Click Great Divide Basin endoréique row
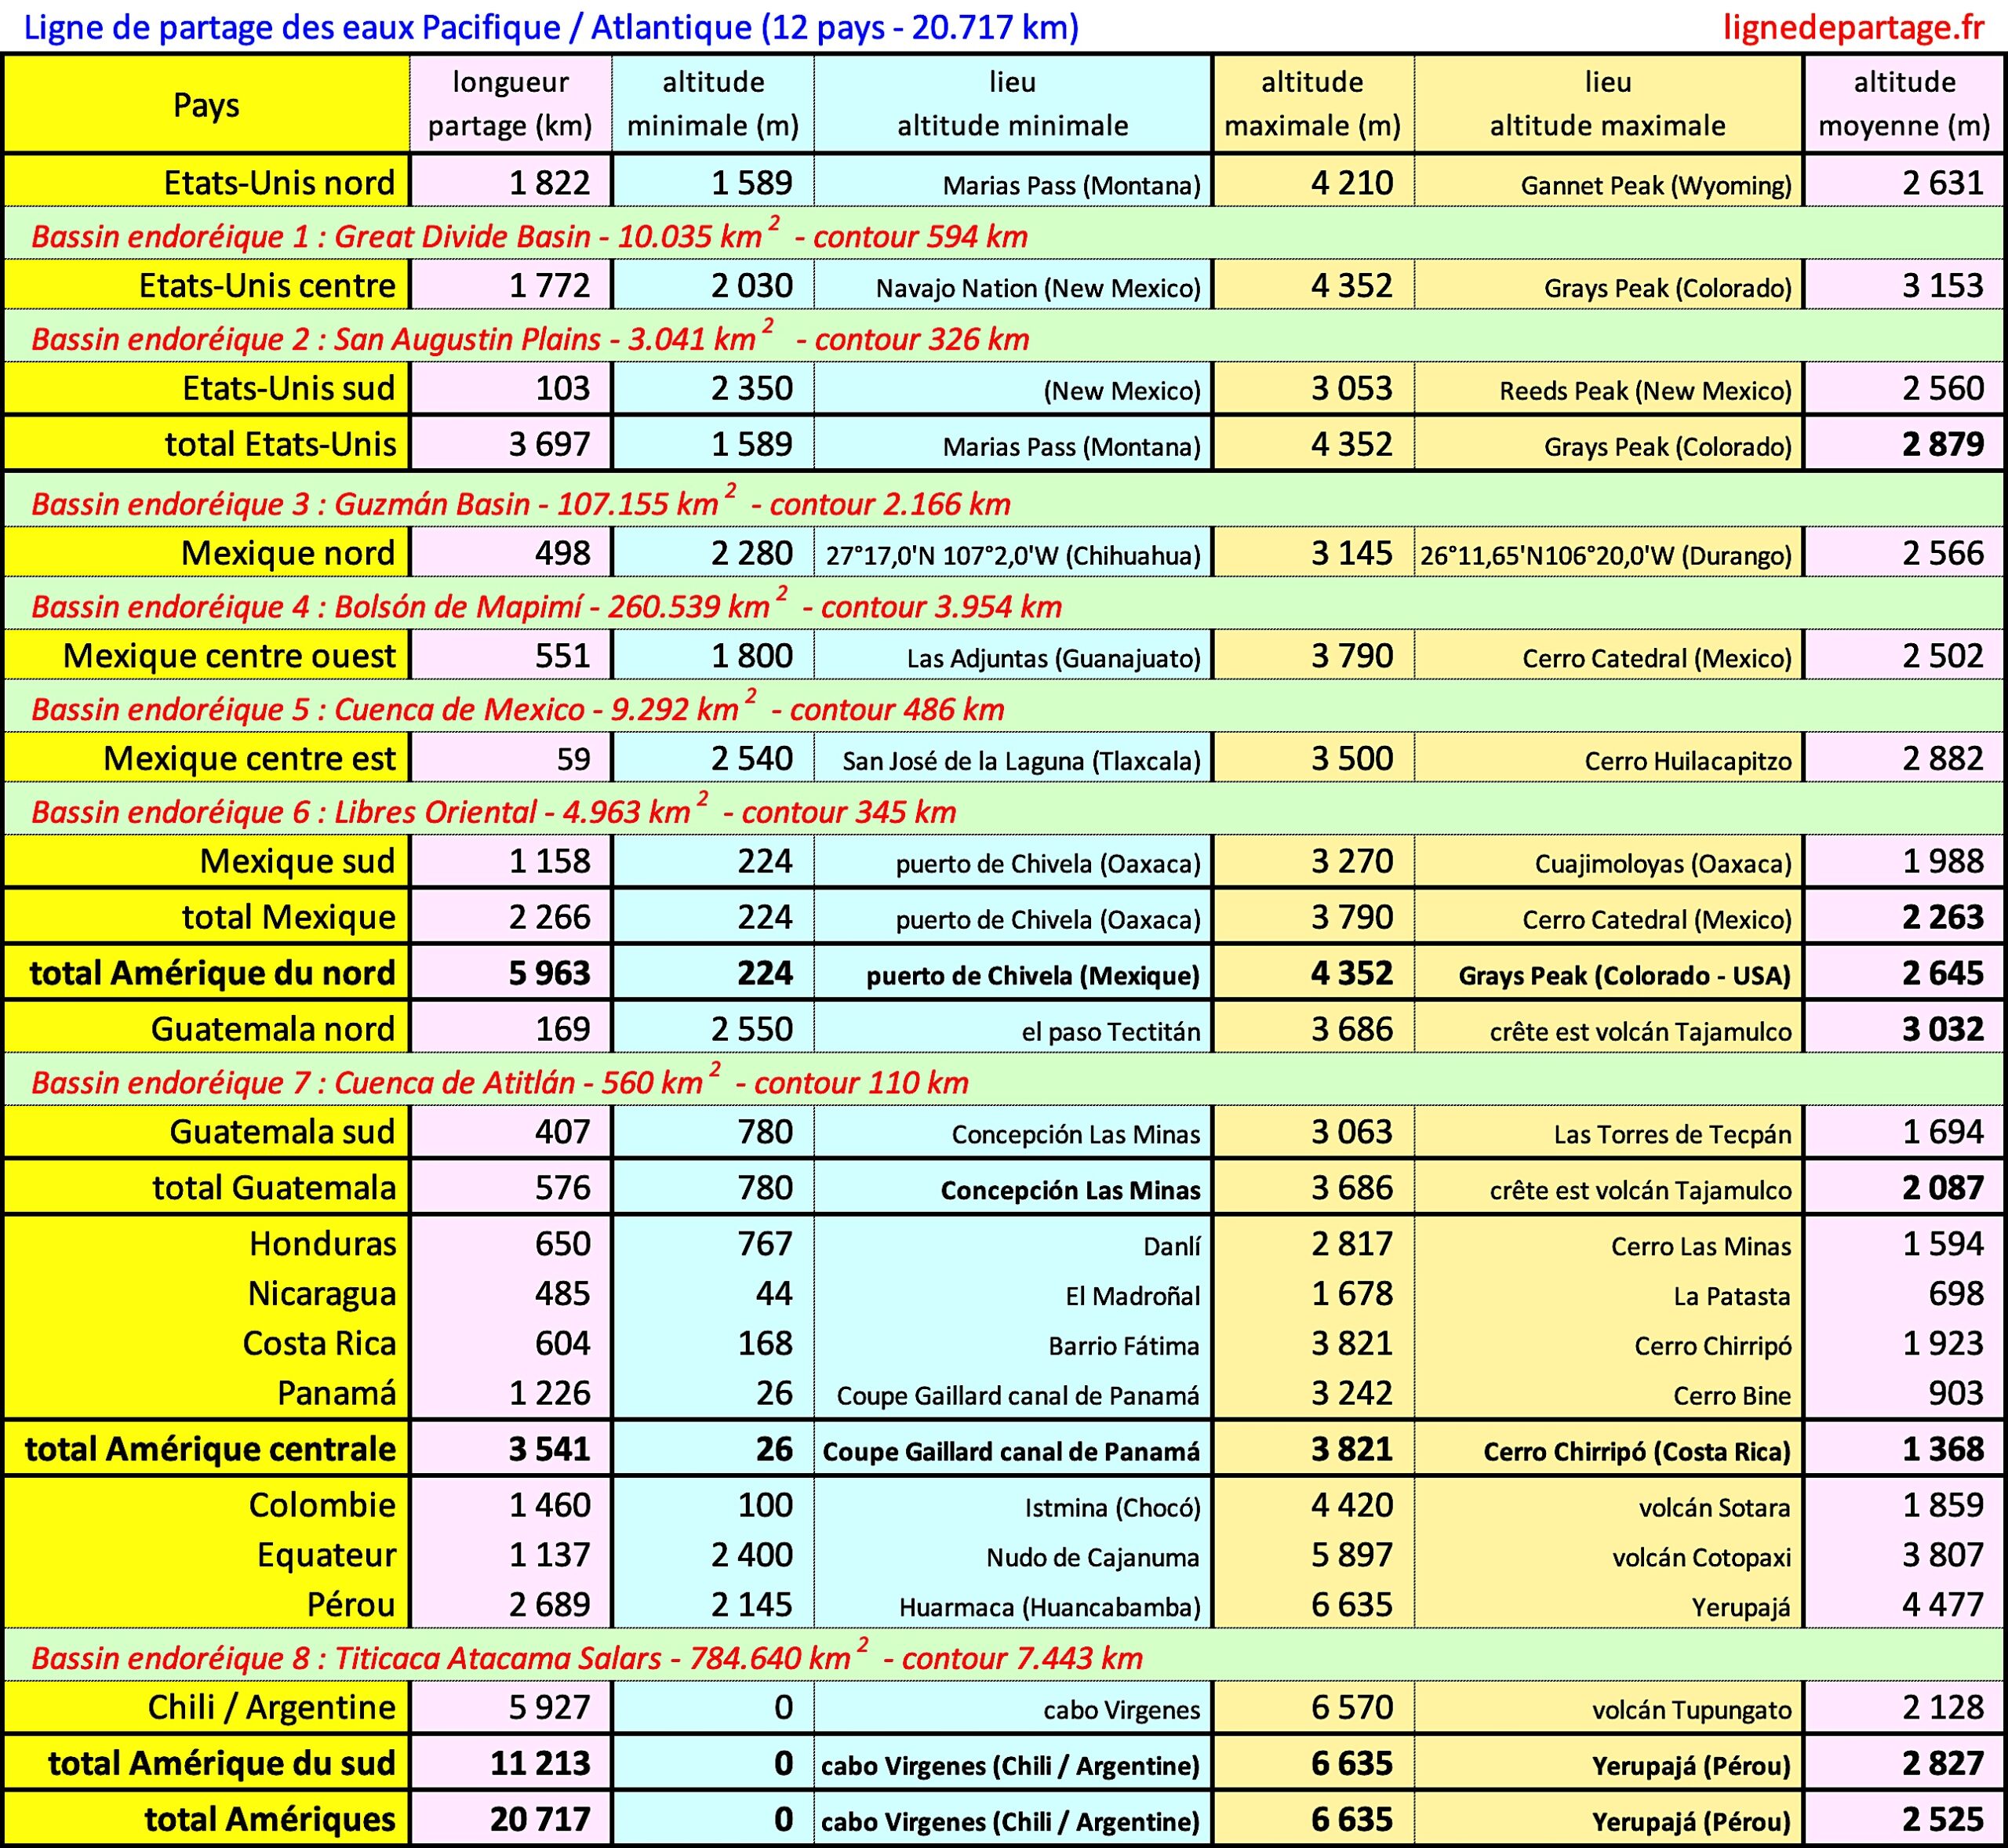Screen dimensions: 2008x1848 tap(529, 236)
